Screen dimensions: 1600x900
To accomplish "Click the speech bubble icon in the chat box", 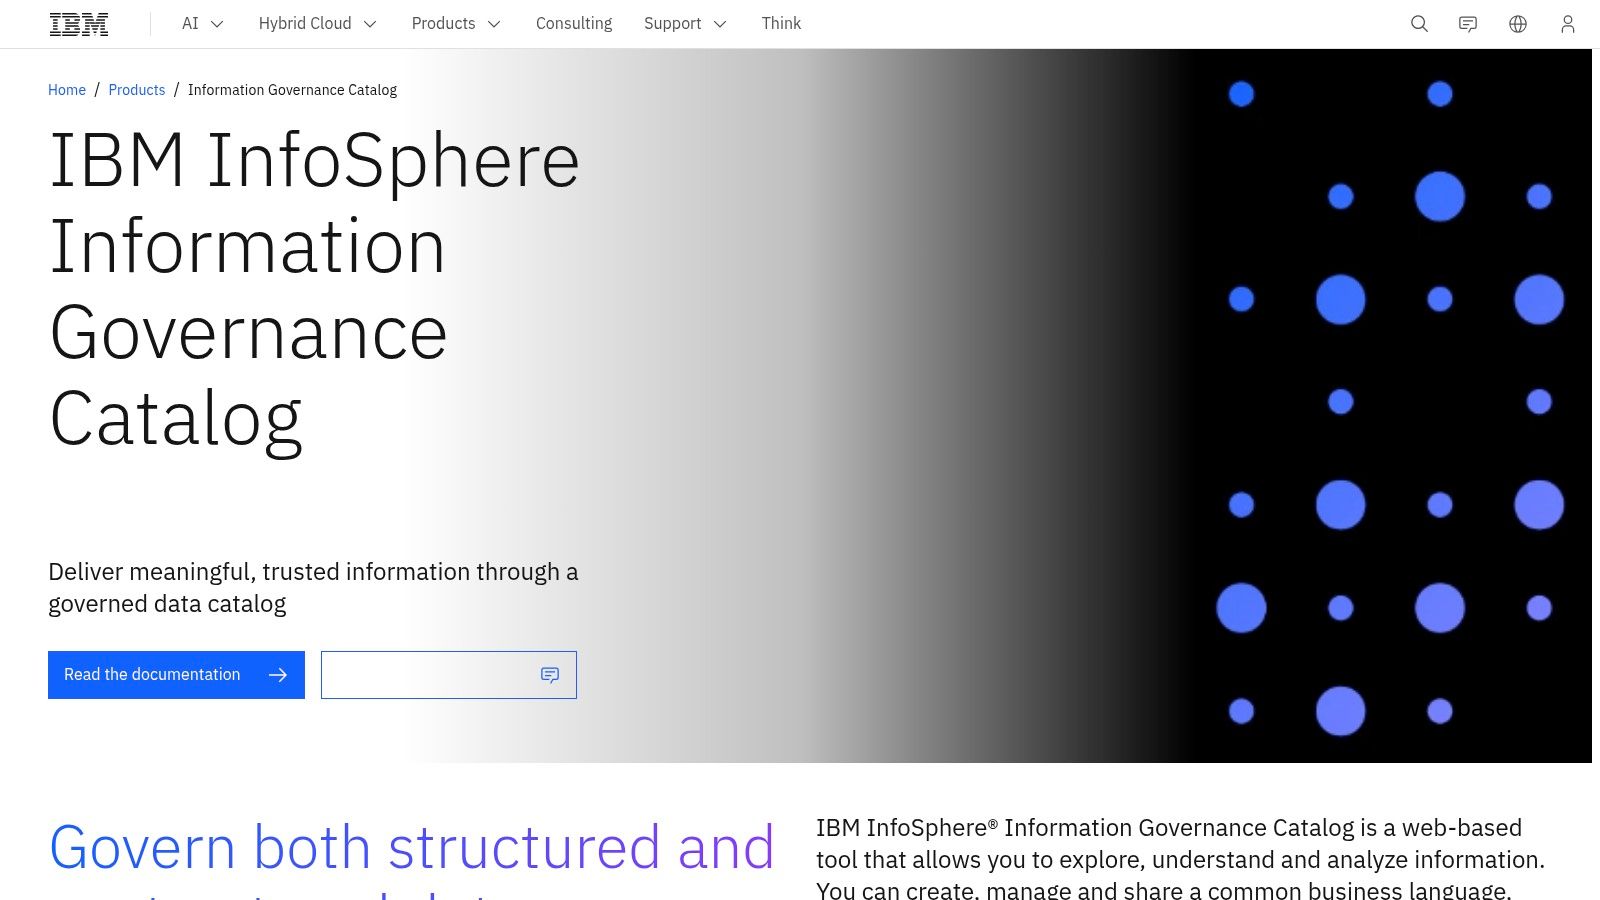I will click(x=550, y=675).
